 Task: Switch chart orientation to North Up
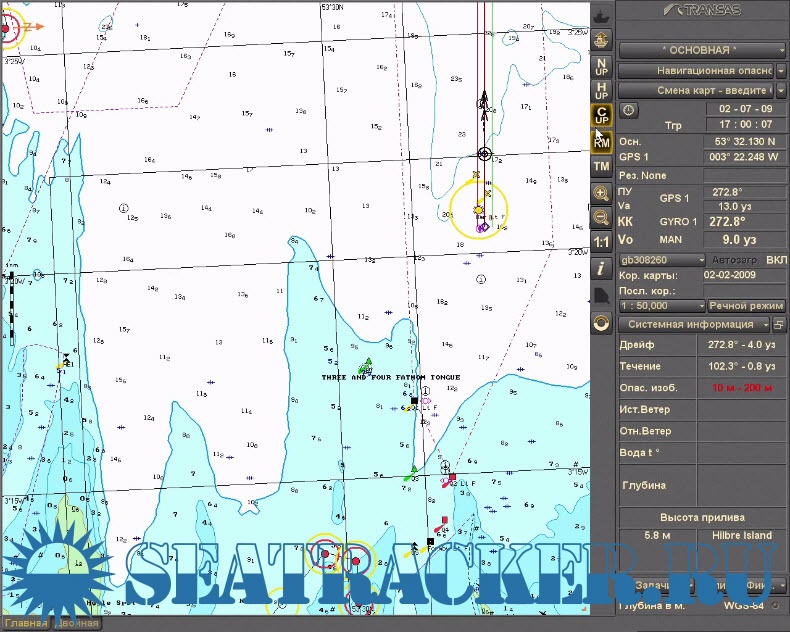[601, 67]
